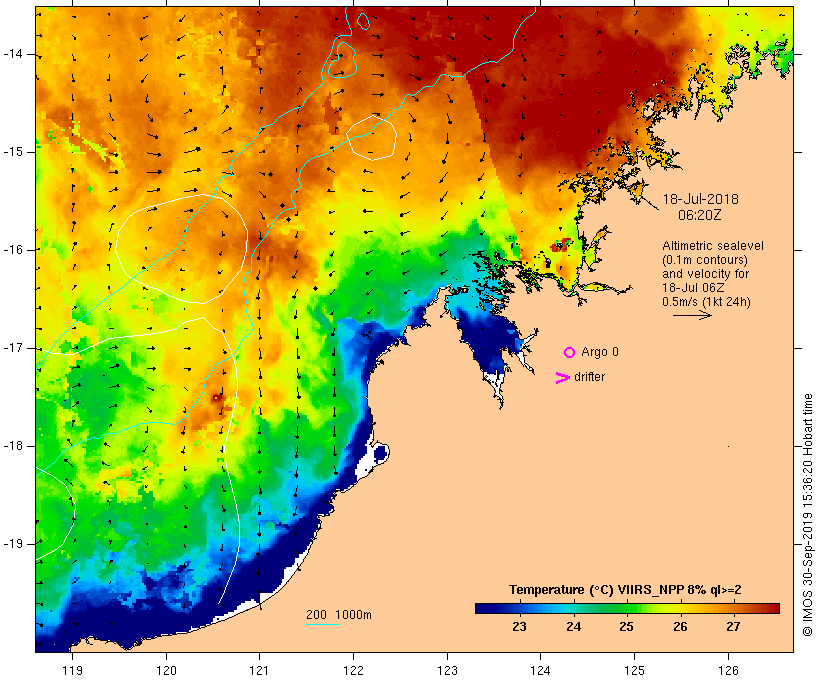820x680 pixels.
Task: Pick the cyan 24°C colorbar region
Action: pyautogui.click(x=574, y=608)
